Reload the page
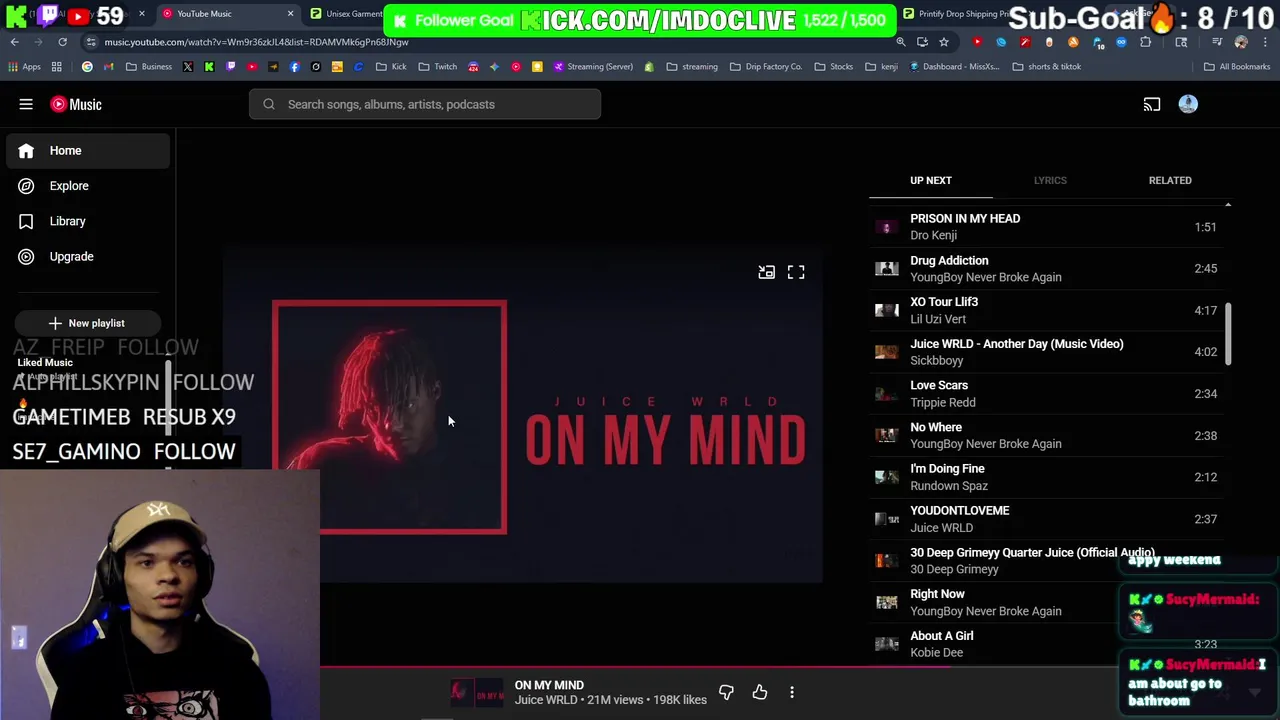Image resolution: width=1280 pixels, height=720 pixels. (62, 42)
